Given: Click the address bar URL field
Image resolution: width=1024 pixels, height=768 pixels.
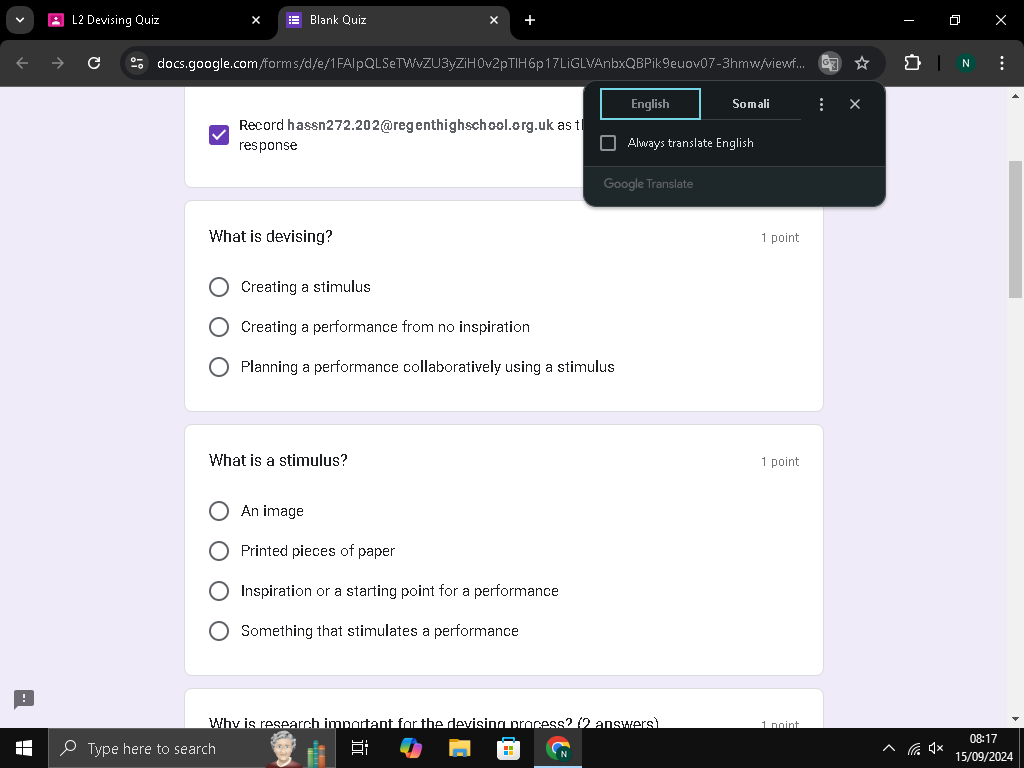Looking at the screenshot, I should (x=481, y=63).
